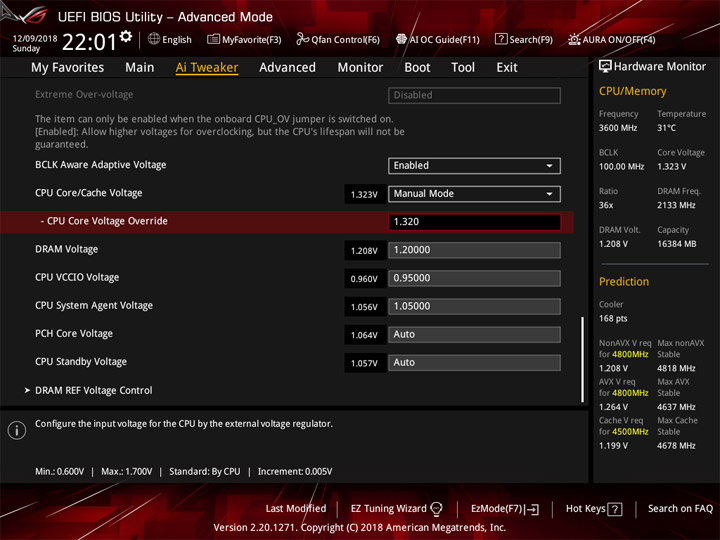Click the 1.057V CPU Standby reading

coord(365,363)
